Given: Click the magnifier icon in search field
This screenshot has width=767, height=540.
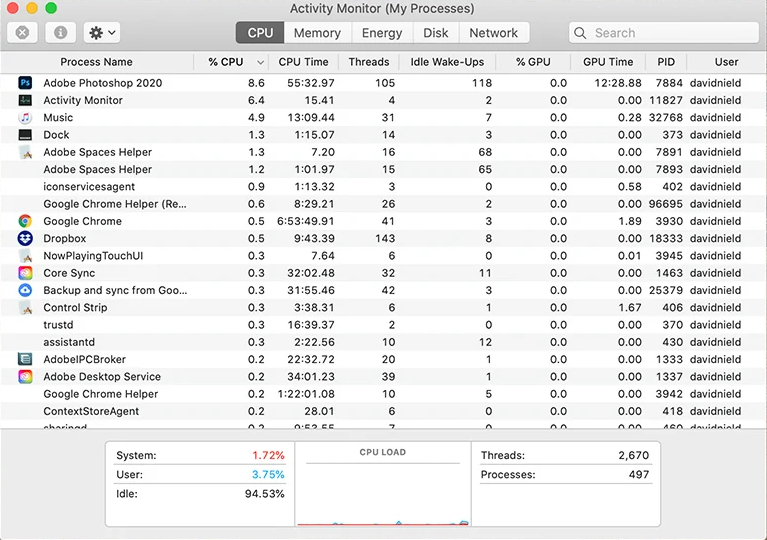Looking at the screenshot, I should click(580, 33).
